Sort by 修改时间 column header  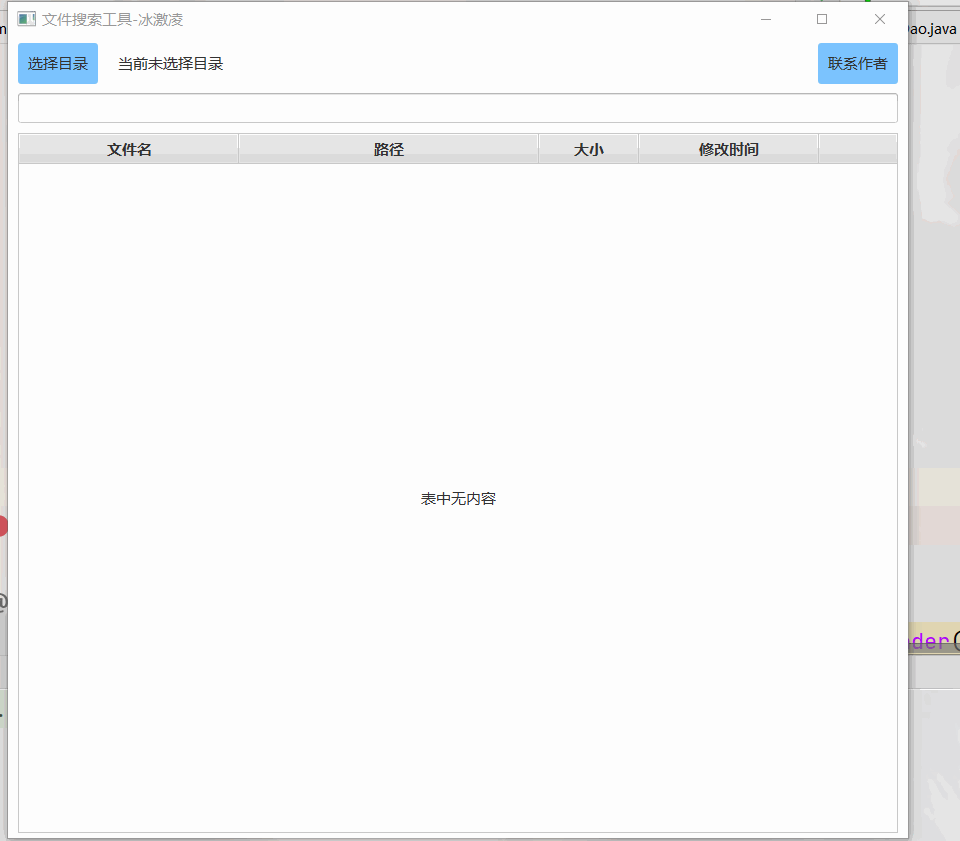729,149
